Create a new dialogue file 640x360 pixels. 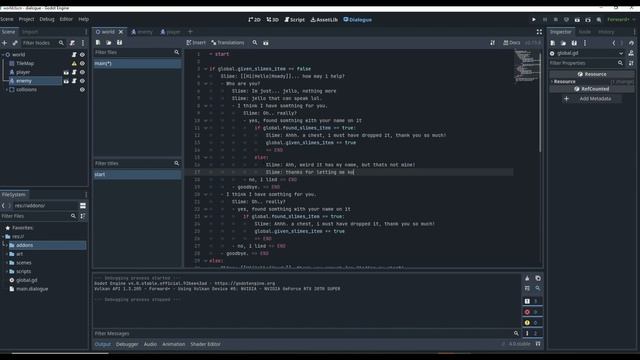coord(98,42)
